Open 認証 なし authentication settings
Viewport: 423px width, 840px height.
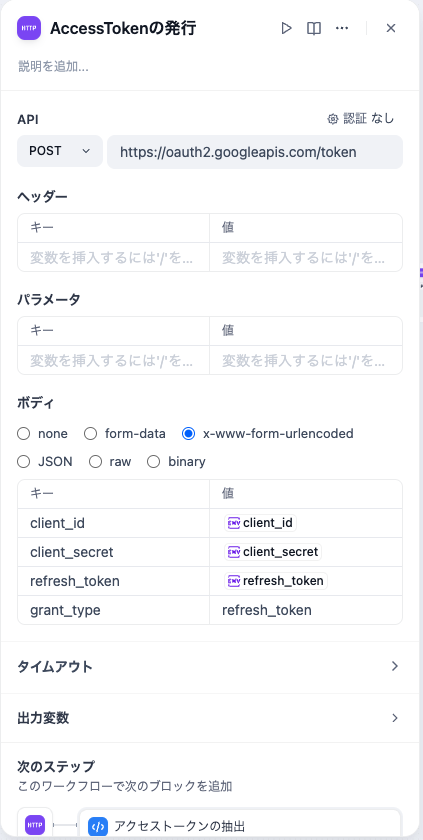tap(360, 119)
